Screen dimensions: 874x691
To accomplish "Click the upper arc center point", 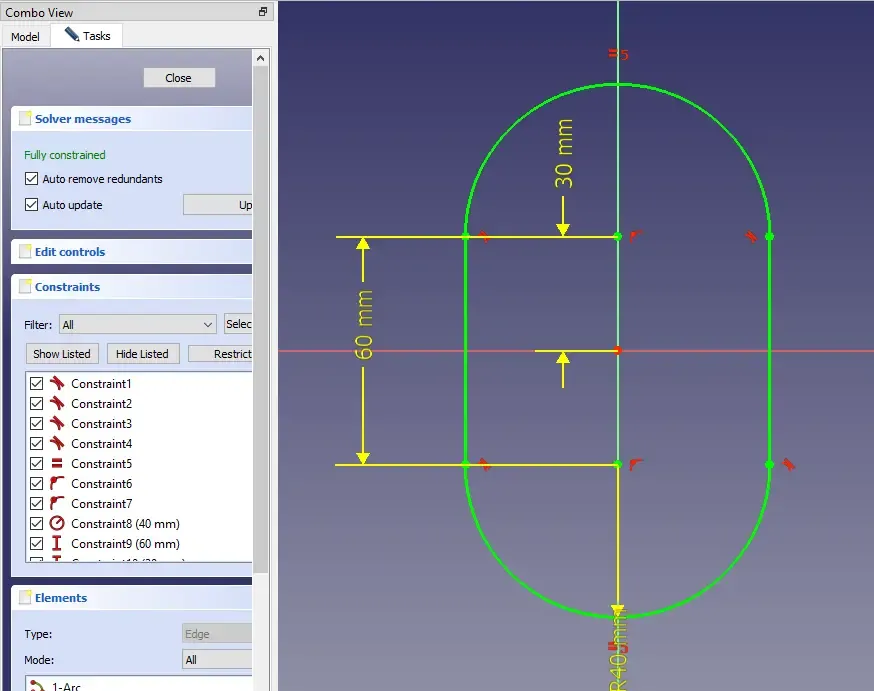I will click(x=618, y=236).
